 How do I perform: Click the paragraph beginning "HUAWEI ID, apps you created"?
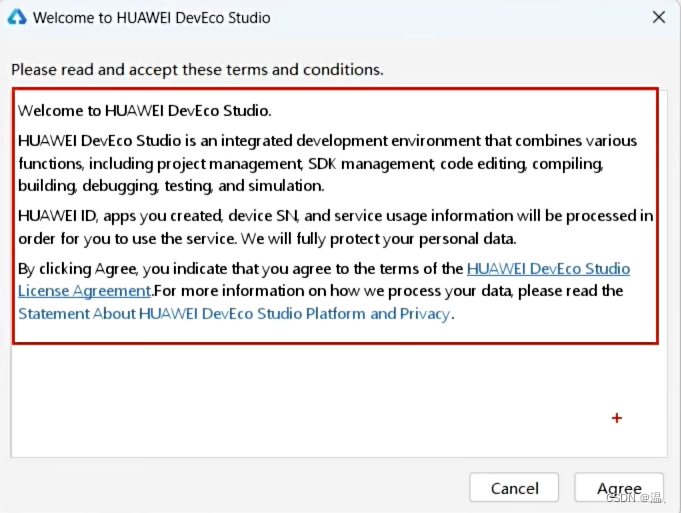(x=335, y=227)
